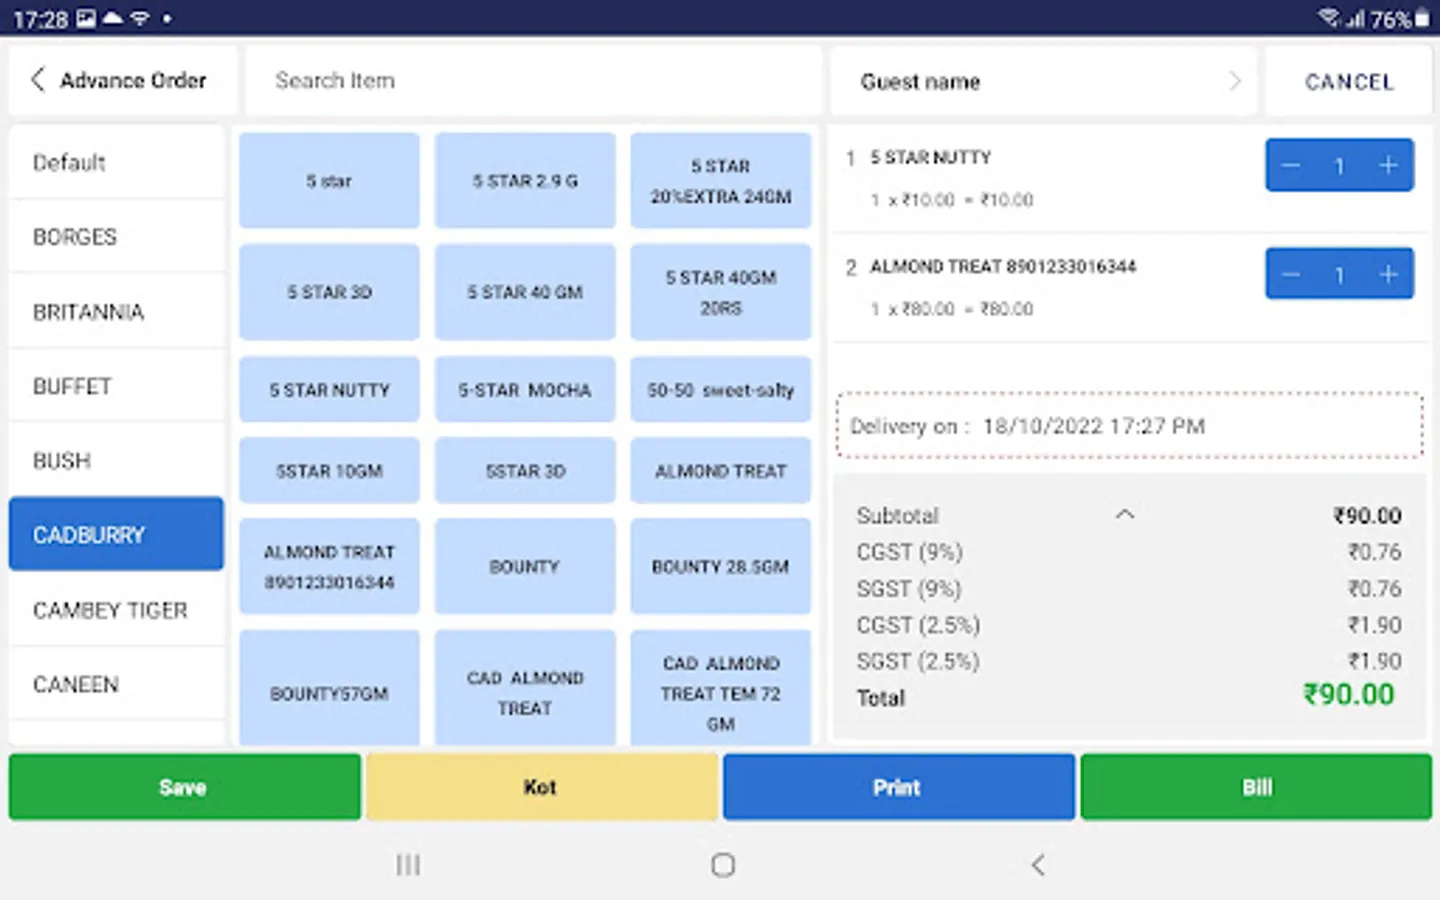Add the 50-50 sweet-salty item
The height and width of the screenshot is (900, 1440).
[x=721, y=390]
